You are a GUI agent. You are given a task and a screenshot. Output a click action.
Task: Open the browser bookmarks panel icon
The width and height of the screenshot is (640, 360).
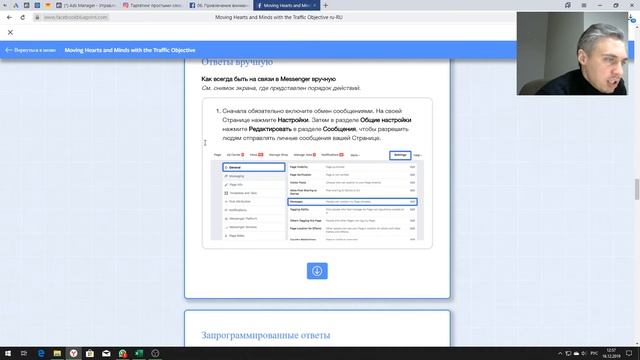point(568,5)
